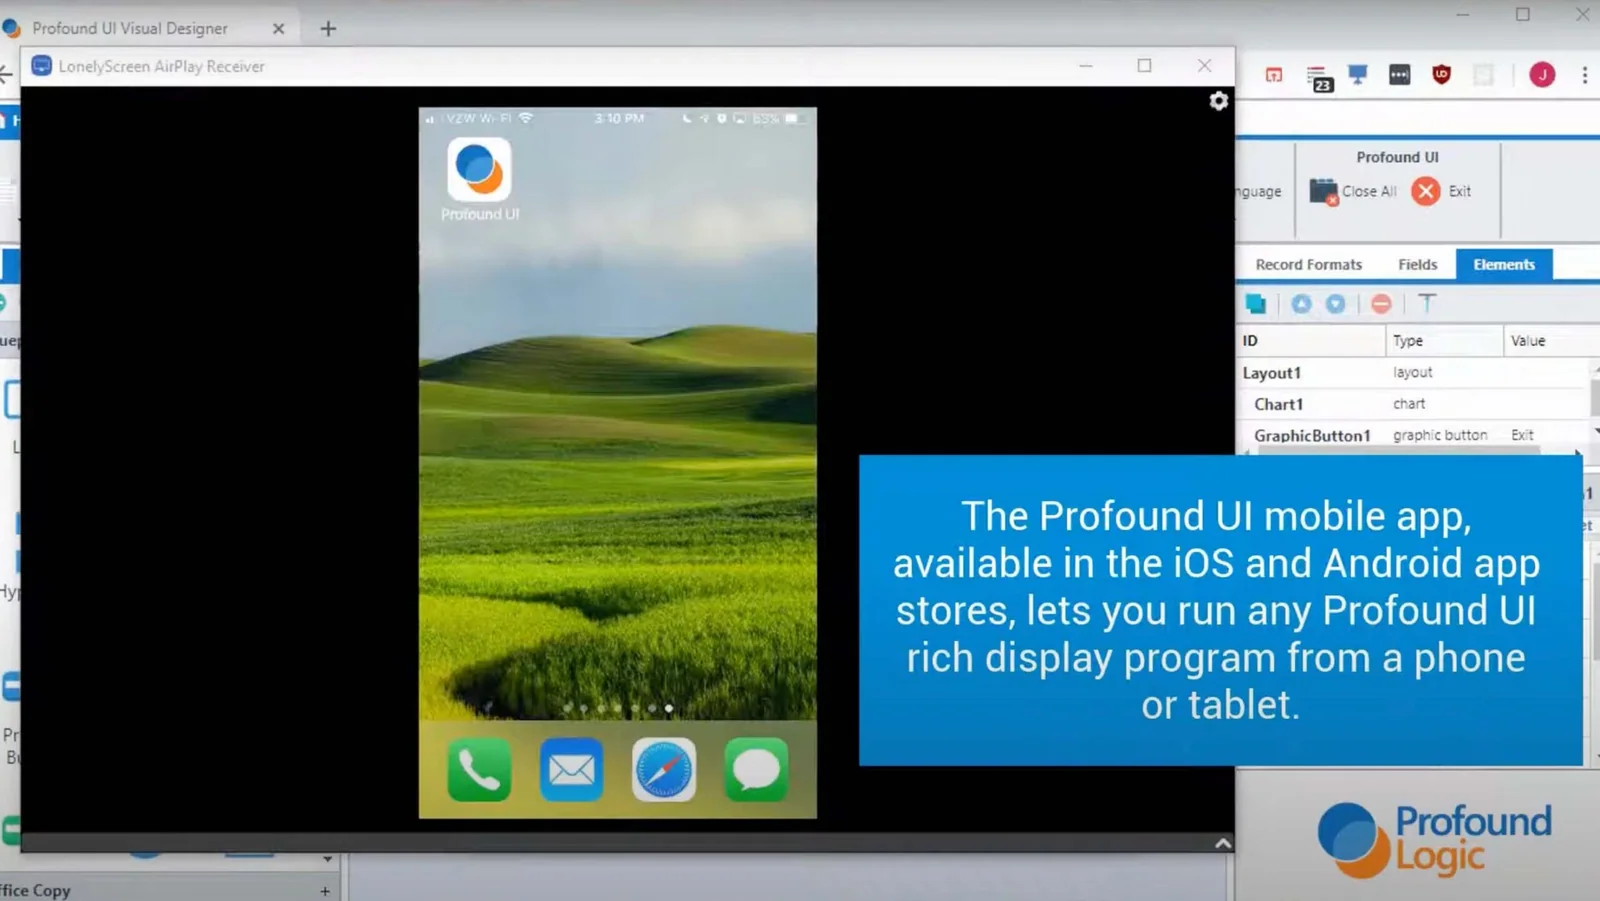Open the J user profile avatar
Image resolution: width=1600 pixels, height=901 pixels.
[1542, 75]
